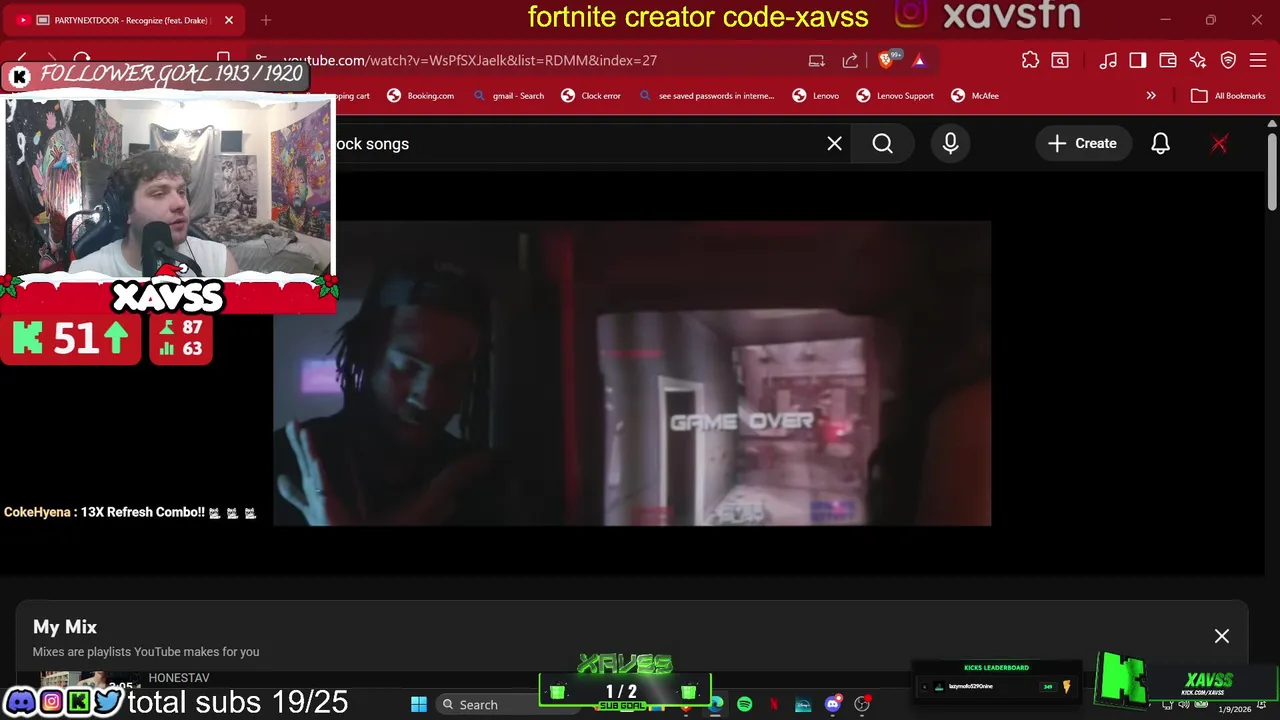Viewport: 1280px width, 720px height.
Task: Open the Windows Start menu
Action: 419,704
